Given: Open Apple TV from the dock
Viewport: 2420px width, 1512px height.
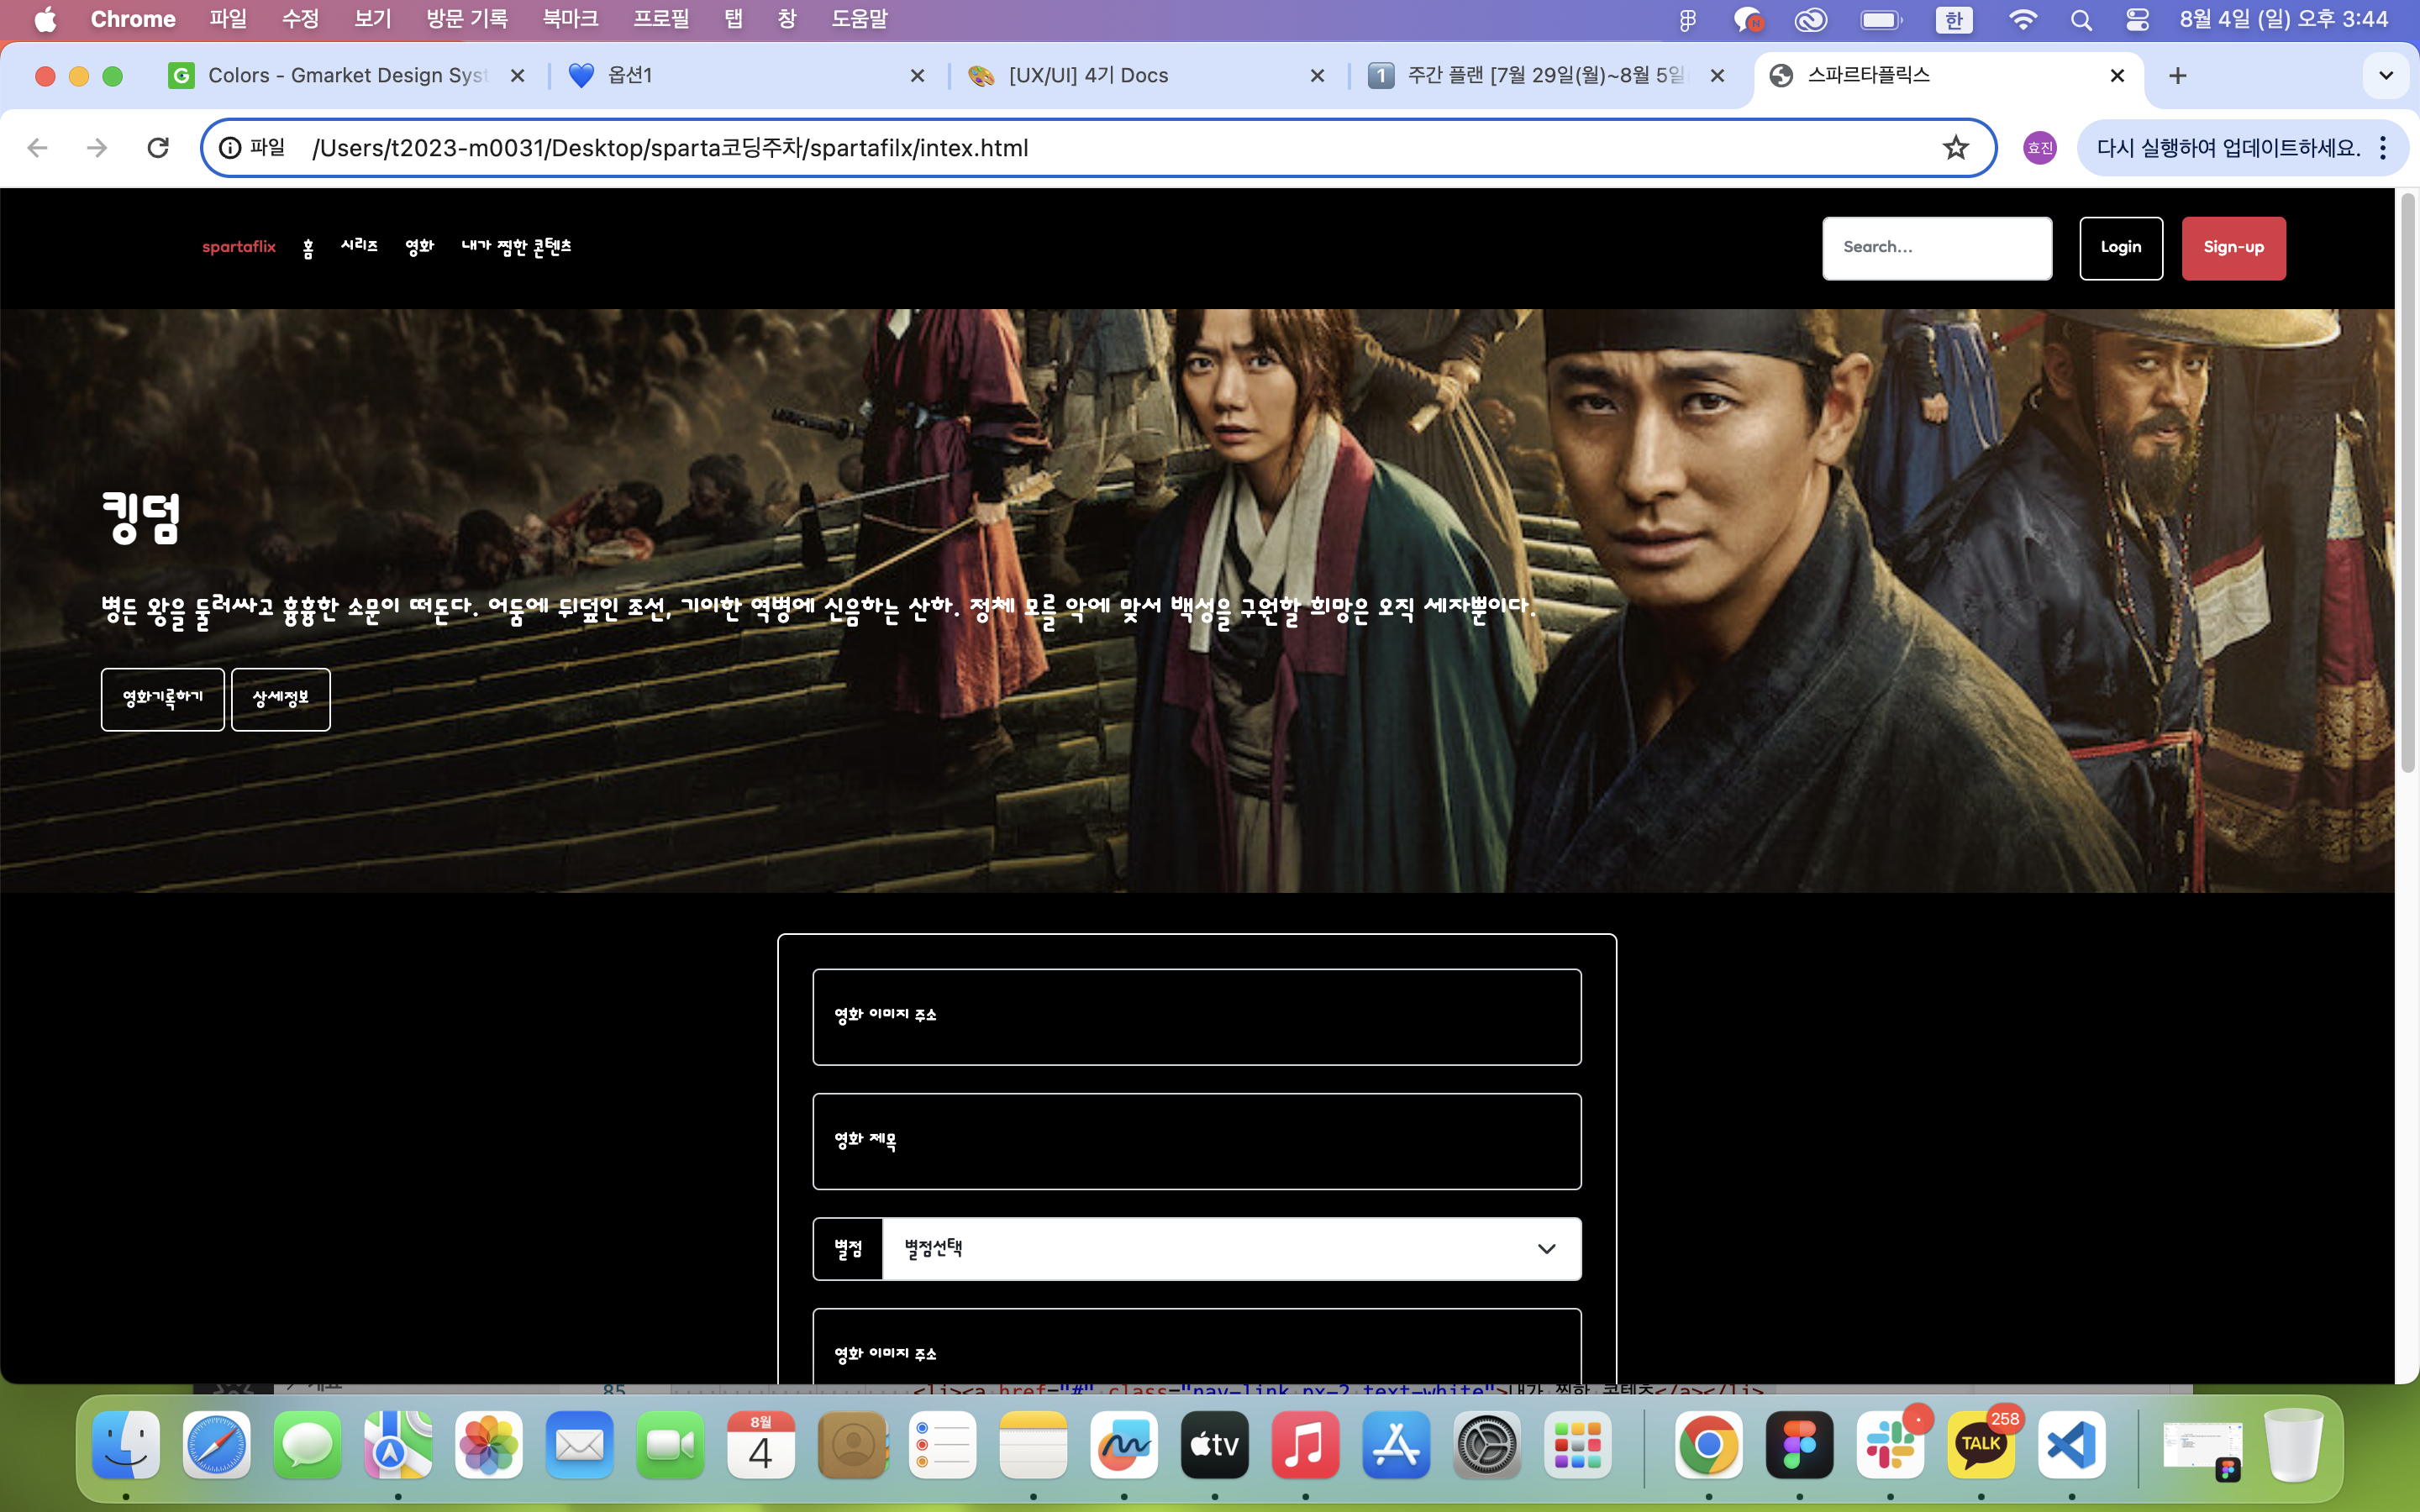Looking at the screenshot, I should [1215, 1445].
